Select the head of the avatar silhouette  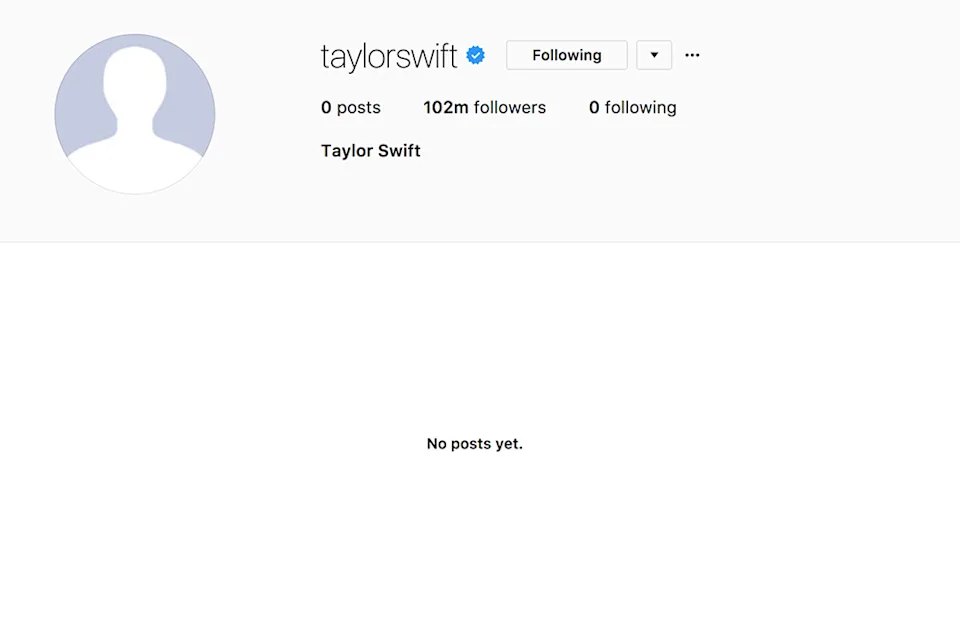point(135,82)
